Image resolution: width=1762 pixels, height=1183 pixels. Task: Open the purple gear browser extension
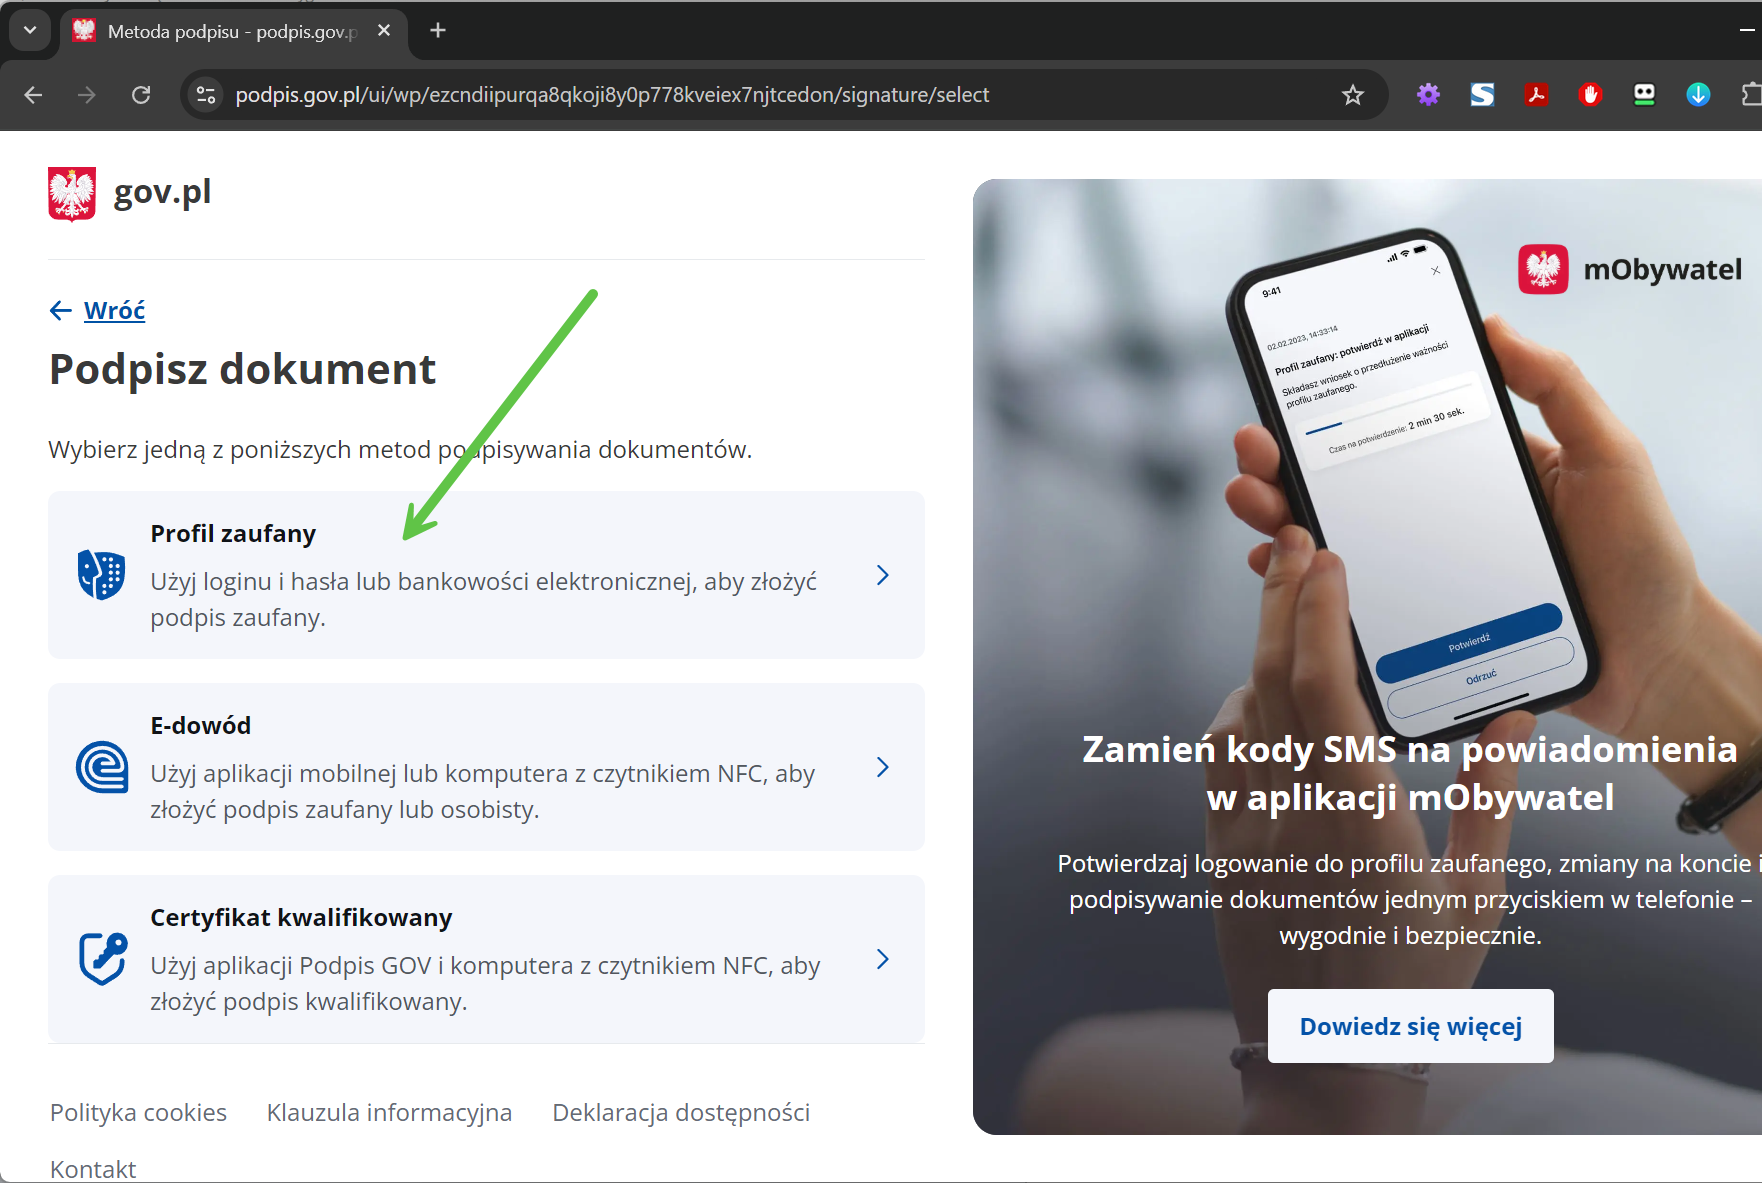tap(1428, 95)
